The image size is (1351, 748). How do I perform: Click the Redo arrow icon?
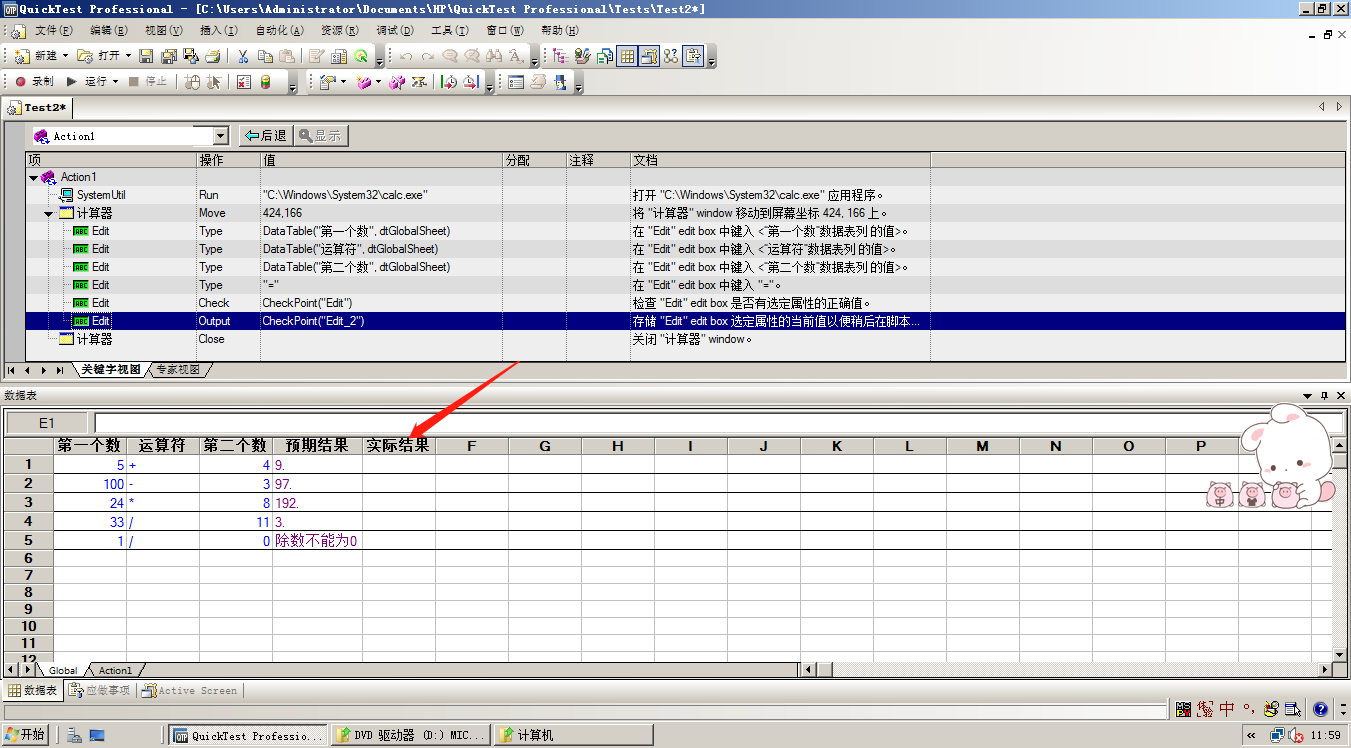click(x=428, y=56)
